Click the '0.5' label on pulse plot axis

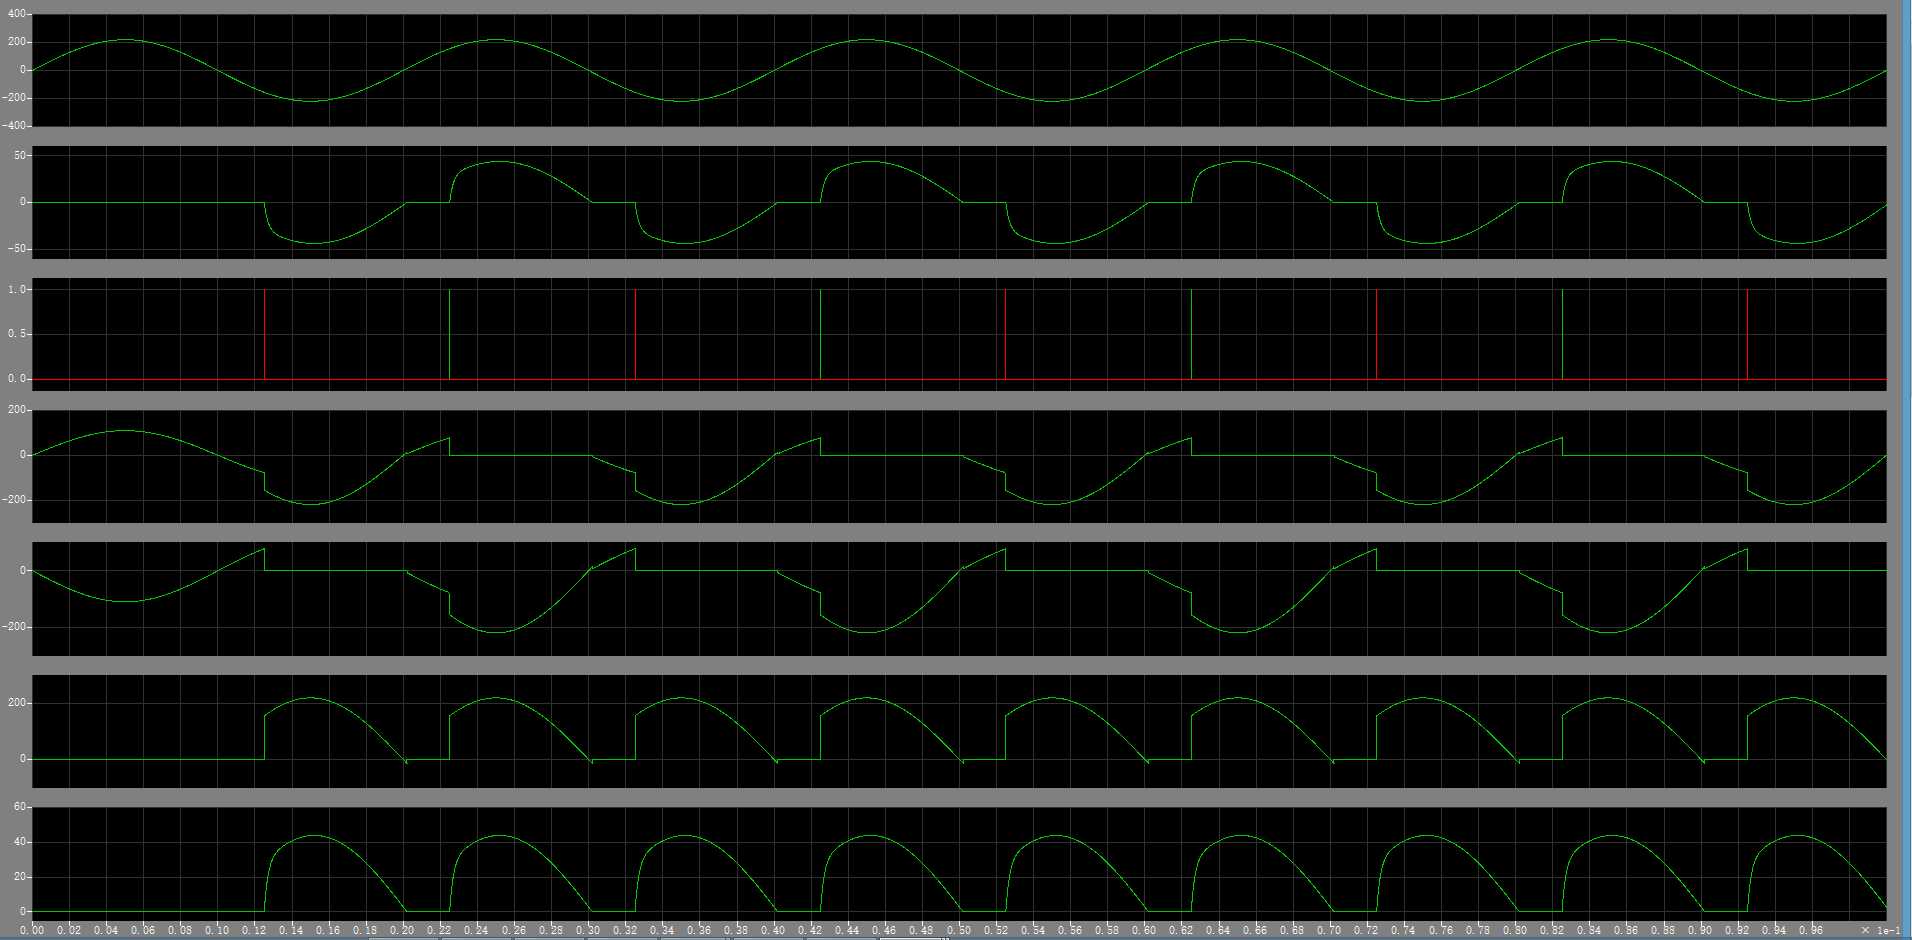coord(17,334)
